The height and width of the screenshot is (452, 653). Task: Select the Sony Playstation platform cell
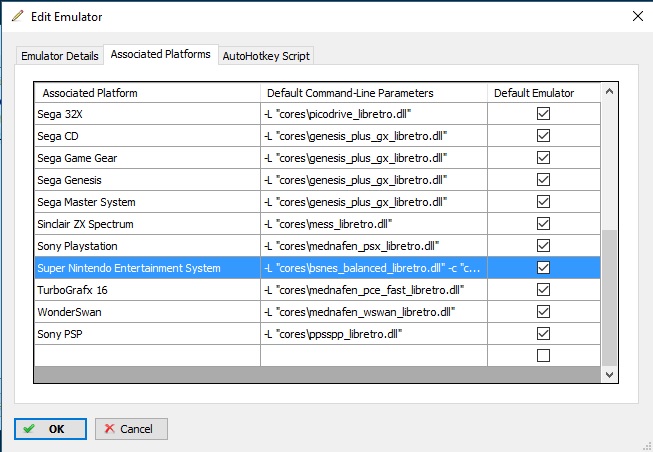tap(147, 246)
